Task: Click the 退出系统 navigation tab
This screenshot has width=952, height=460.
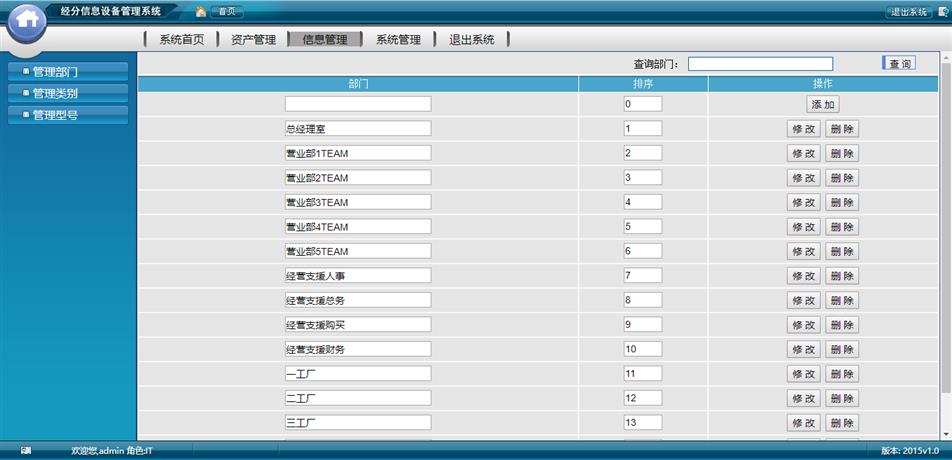Action: pyautogui.click(x=472, y=40)
